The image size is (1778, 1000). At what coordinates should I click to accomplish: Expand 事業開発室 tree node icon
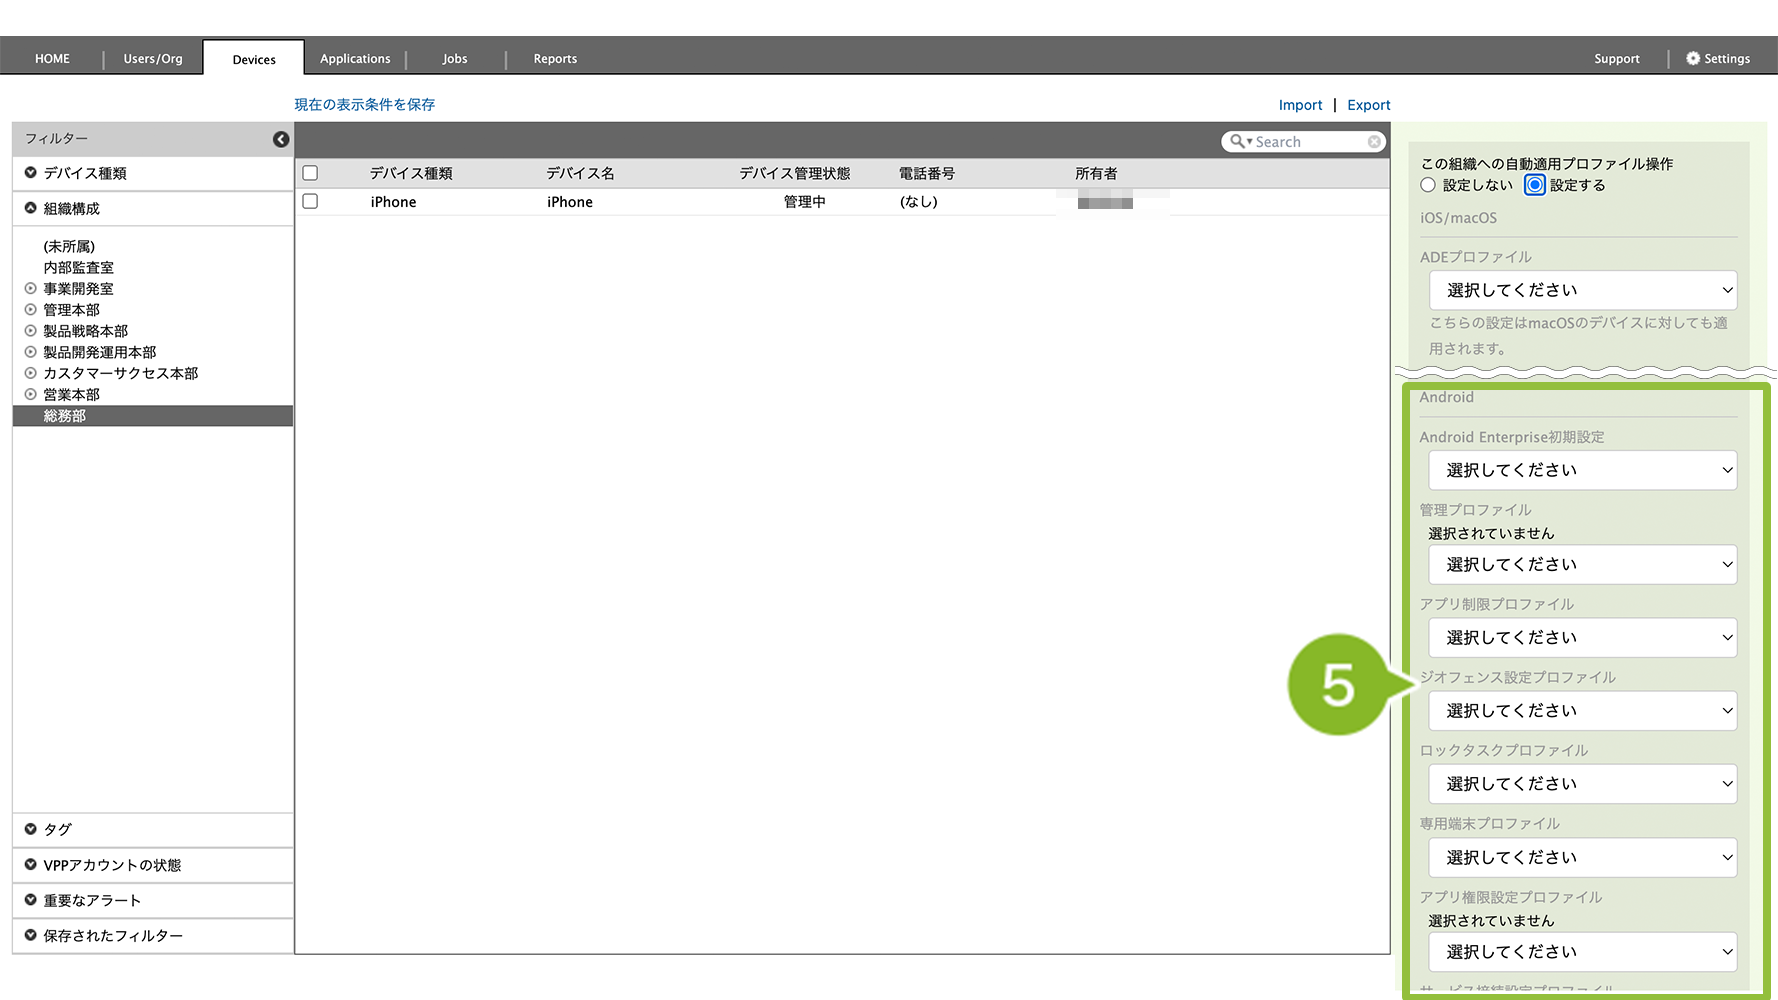click(x=30, y=289)
